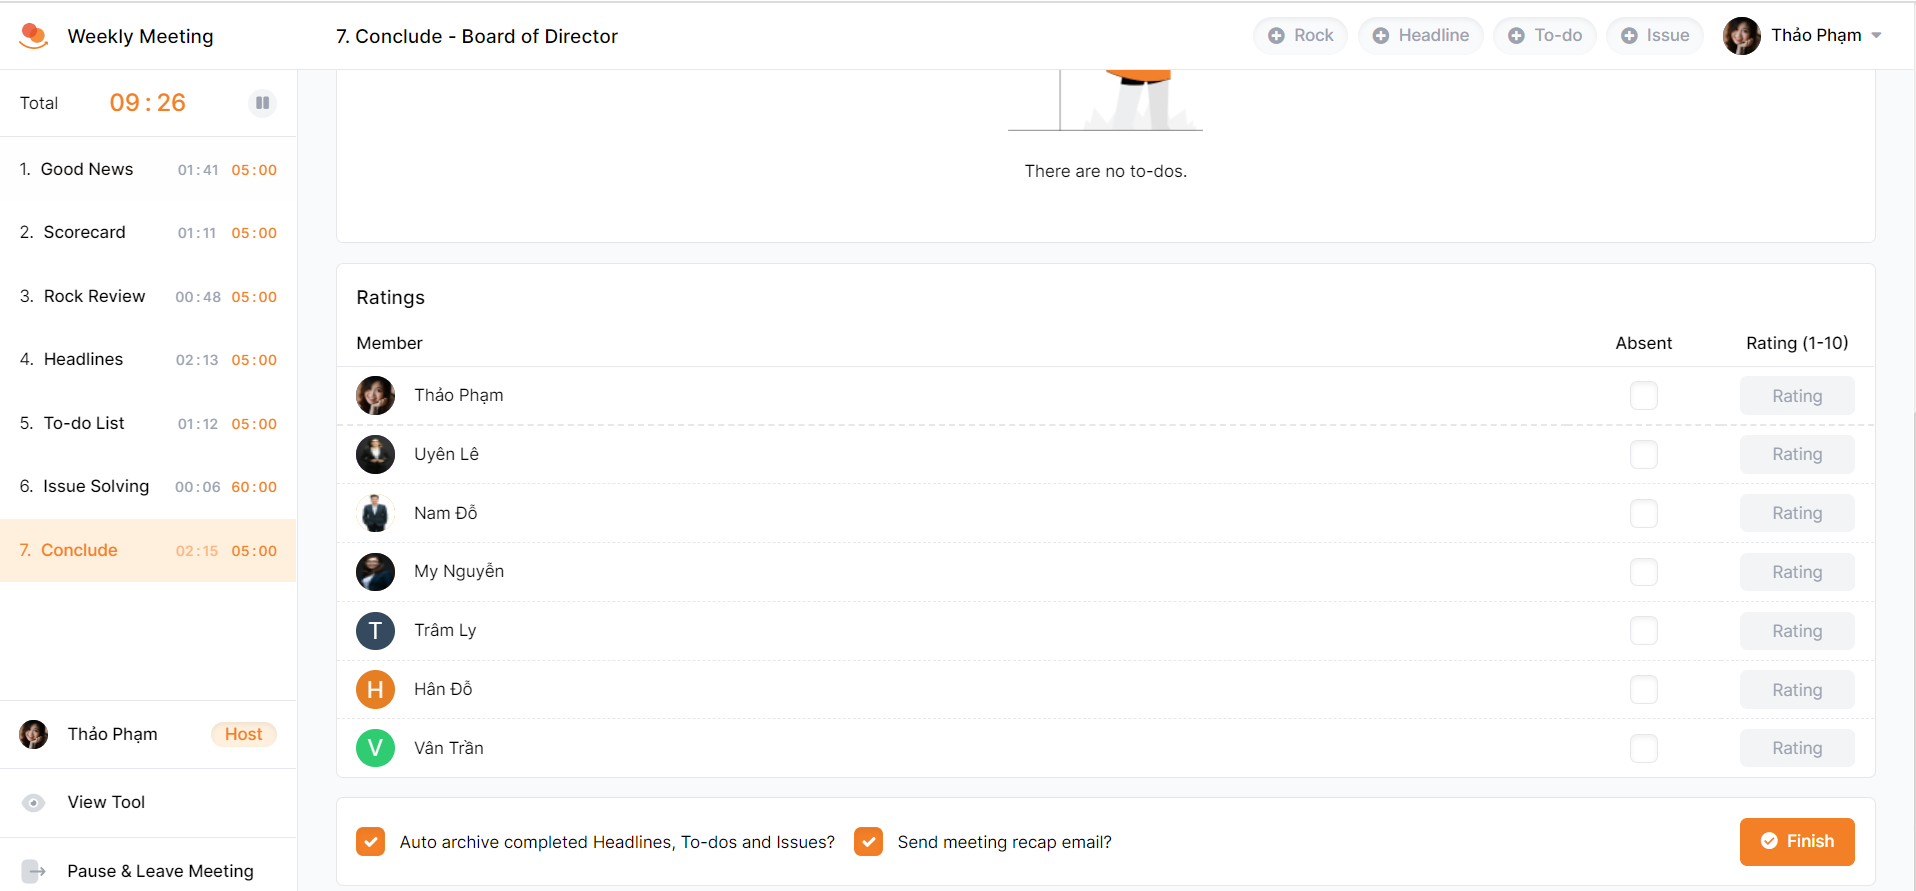The width and height of the screenshot is (1916, 891).
Task: Click Pause & Leave Meeting exit icon
Action: tap(34, 871)
